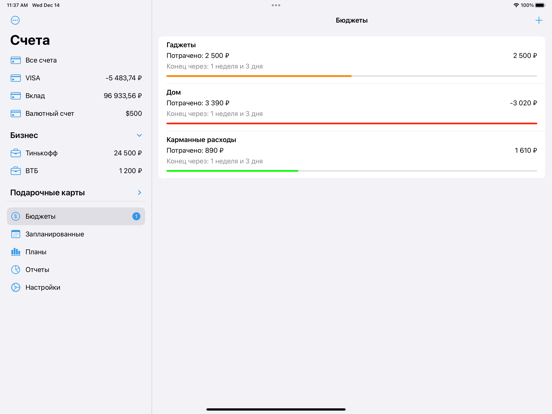Open the Гаджеты budget entry
The image size is (552, 414).
point(352,60)
